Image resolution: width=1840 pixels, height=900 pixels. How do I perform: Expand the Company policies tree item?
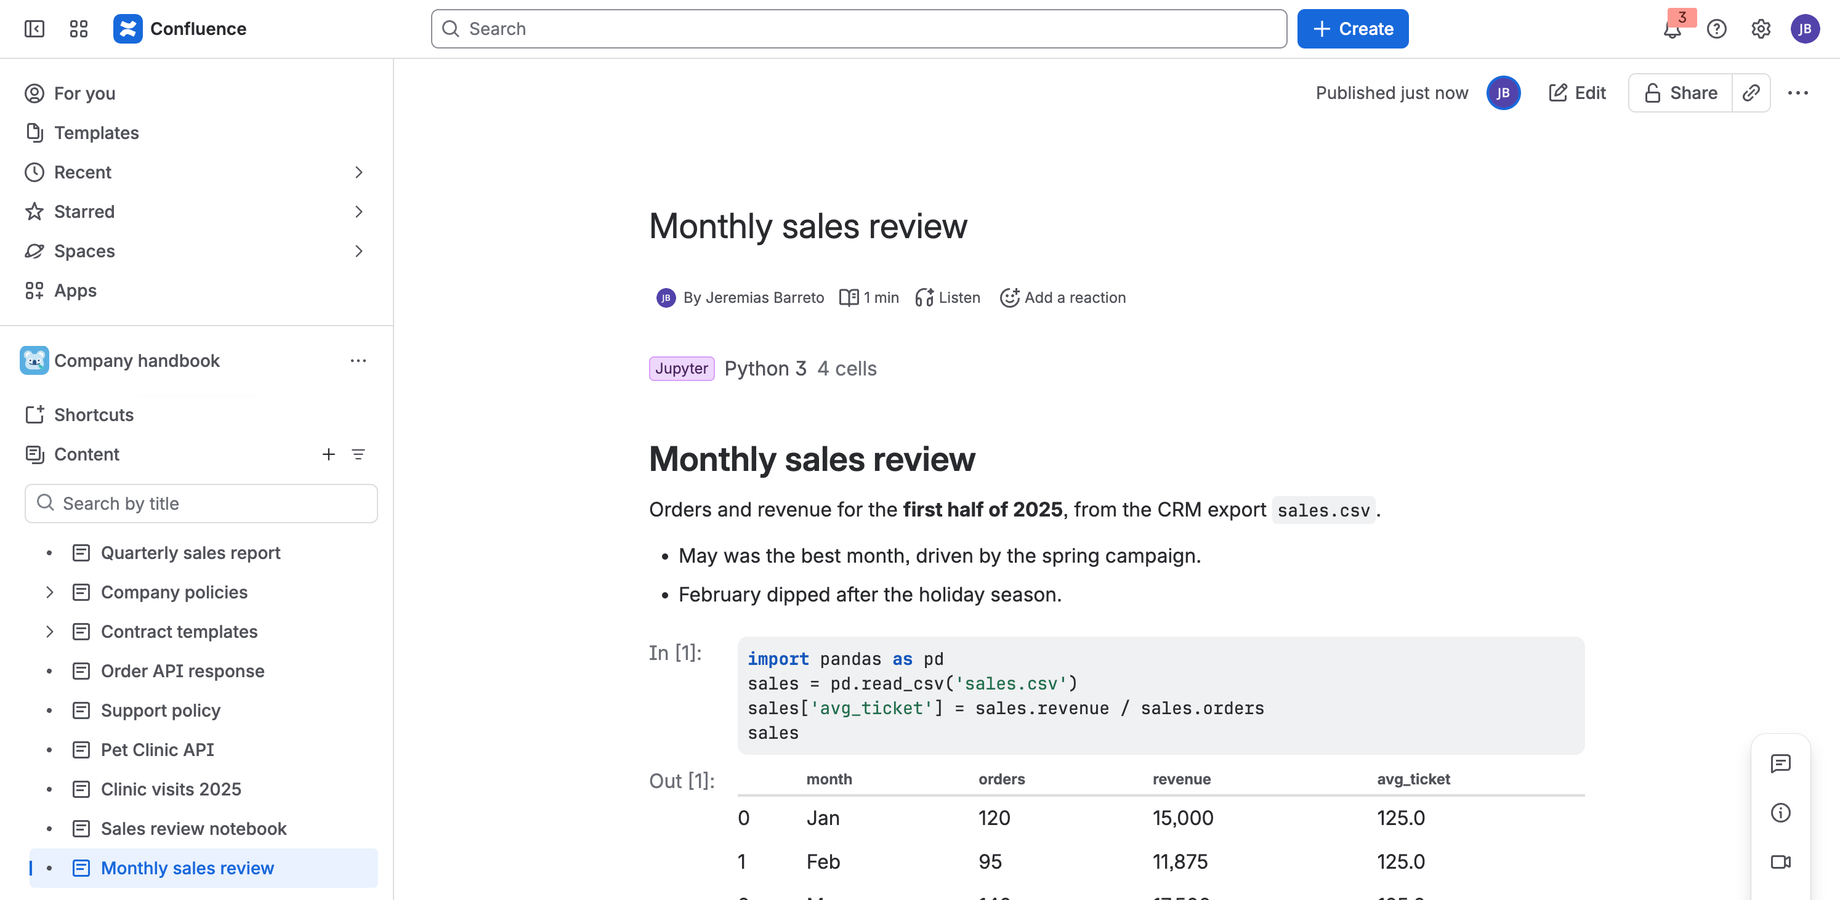click(x=50, y=593)
